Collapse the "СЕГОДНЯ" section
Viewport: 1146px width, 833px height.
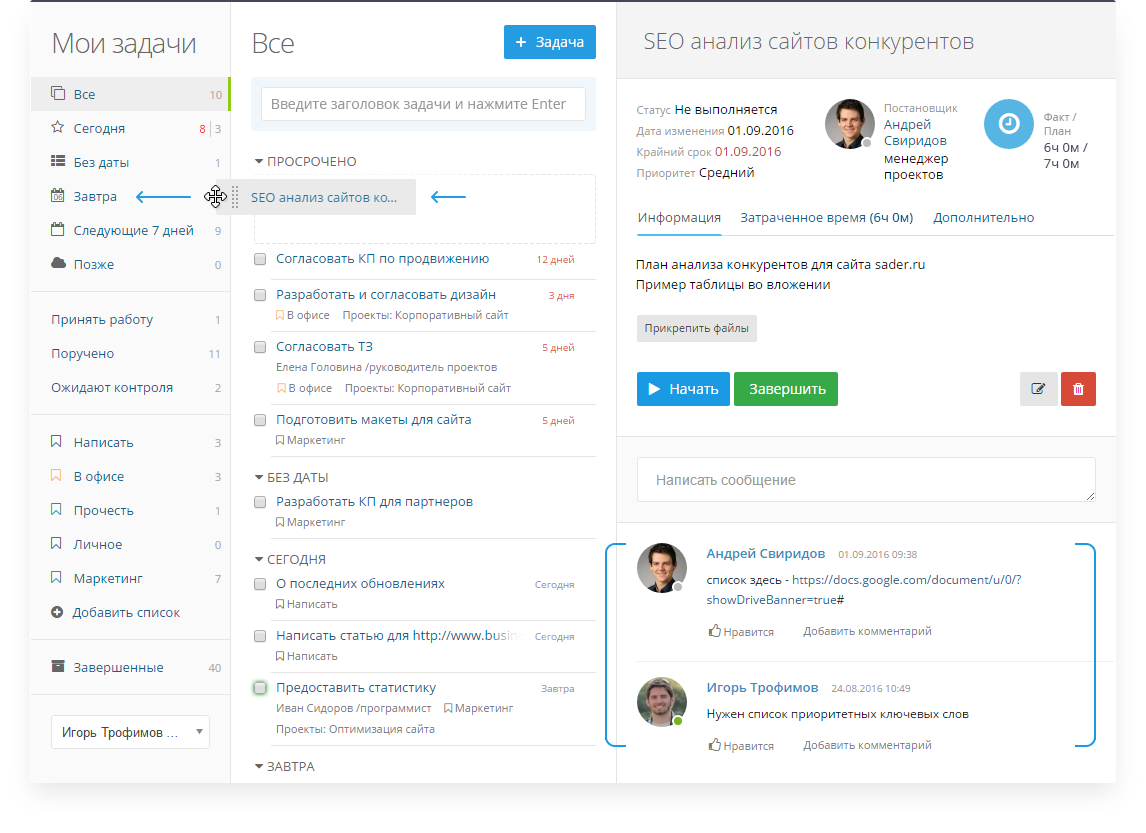click(261, 559)
